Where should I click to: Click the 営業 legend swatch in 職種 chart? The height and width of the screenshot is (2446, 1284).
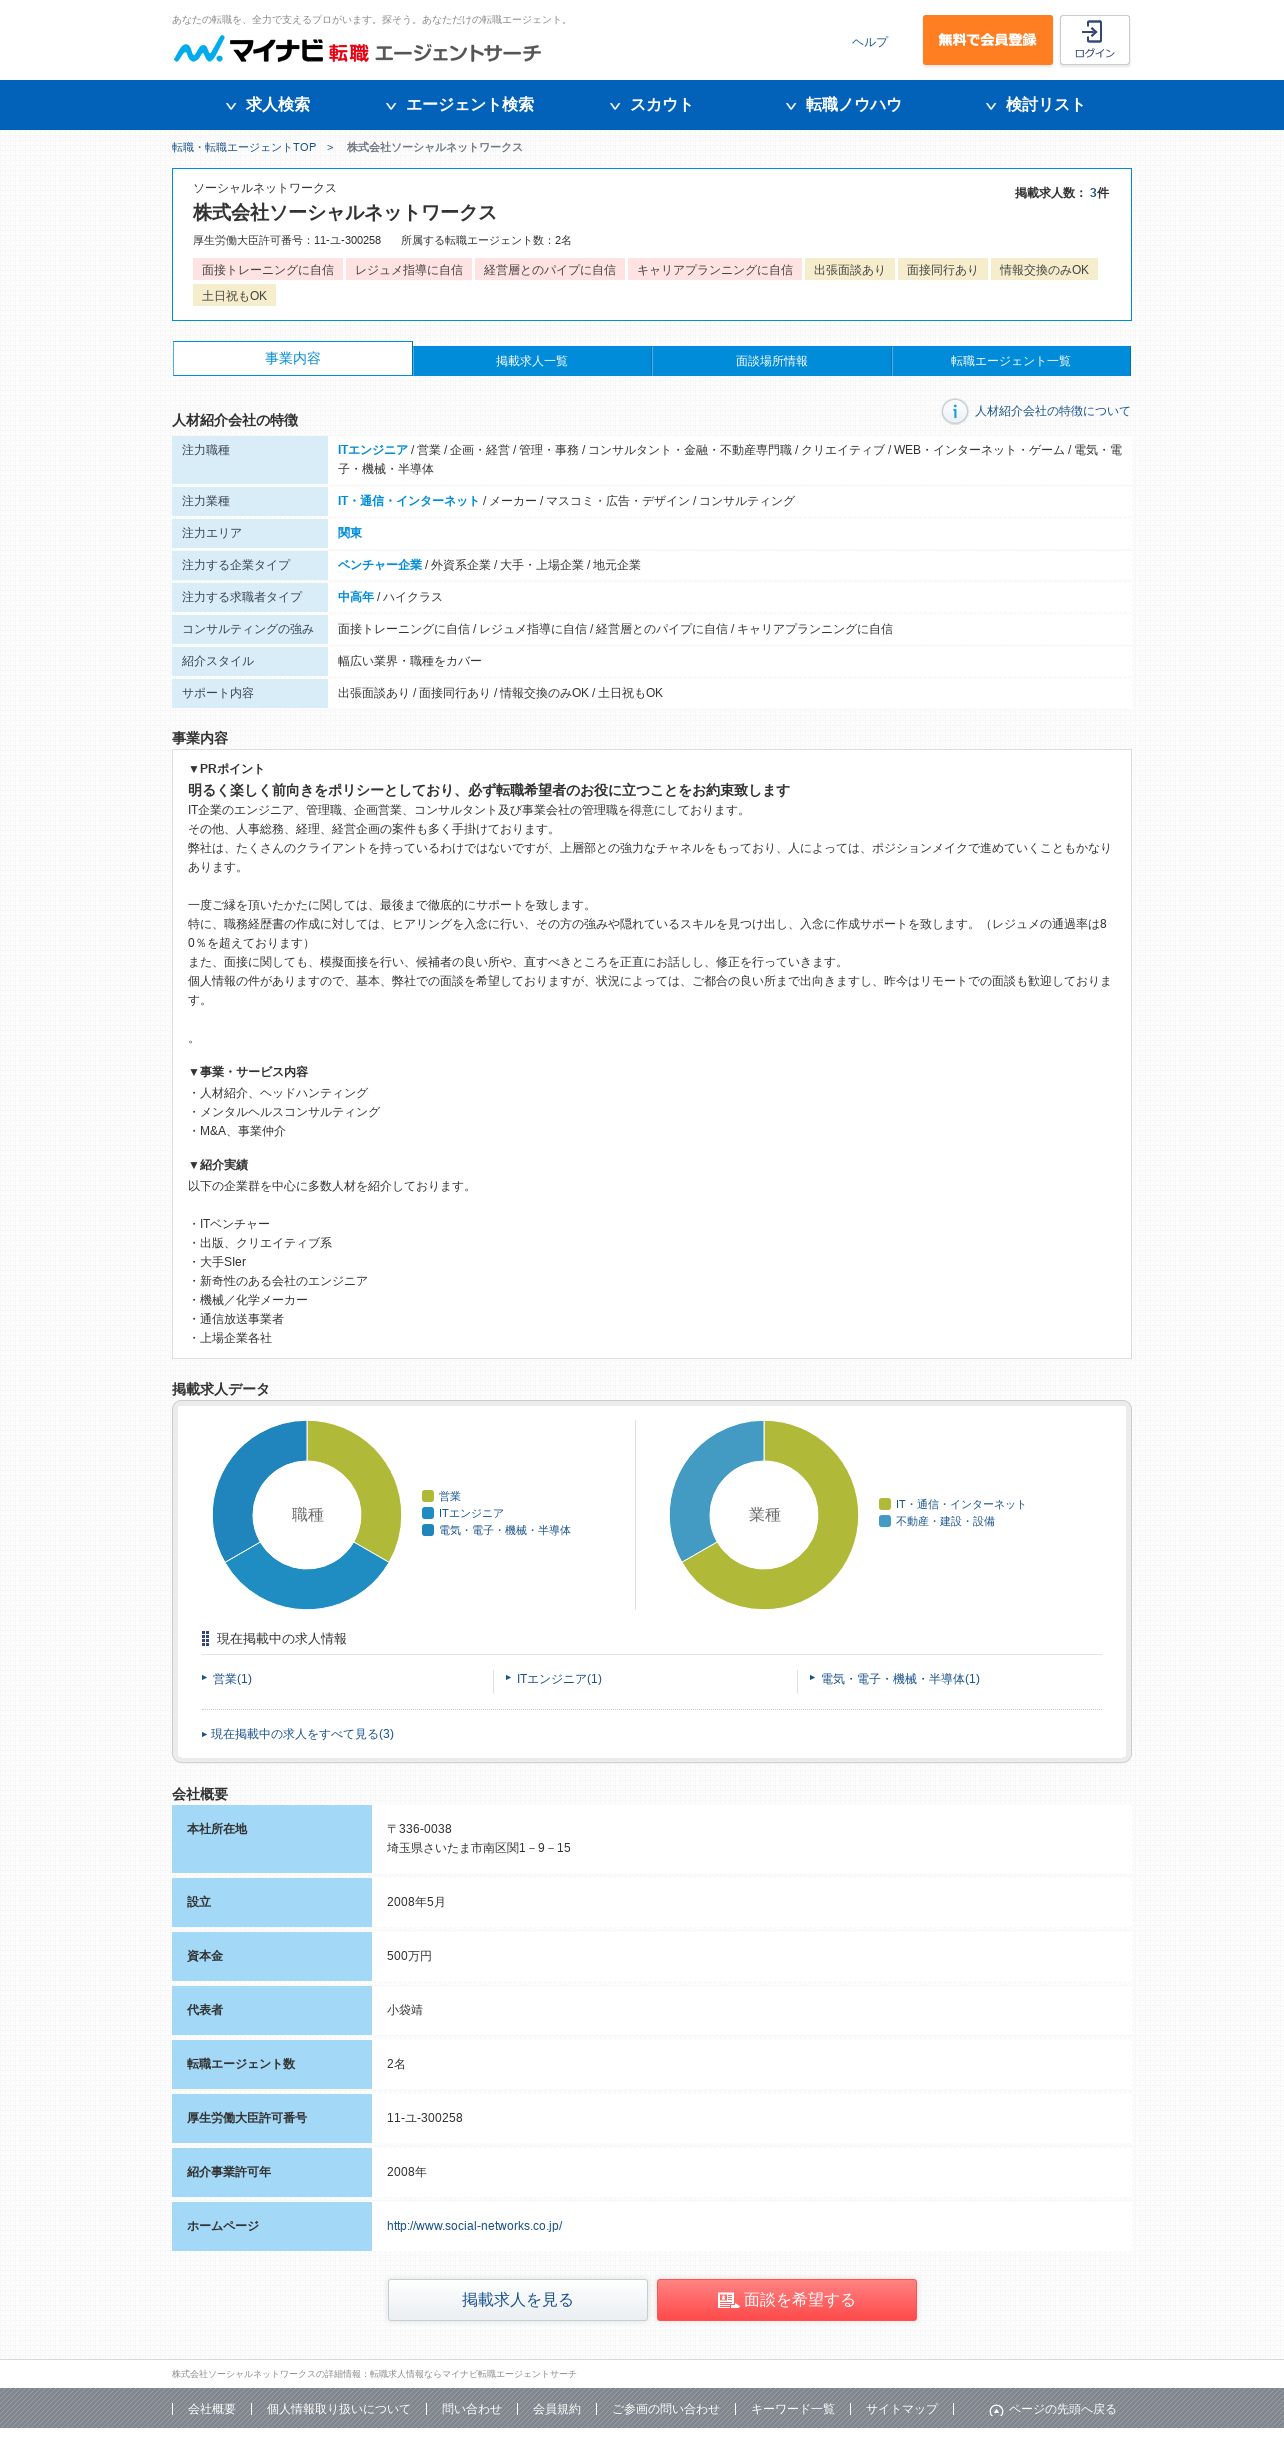point(428,1496)
